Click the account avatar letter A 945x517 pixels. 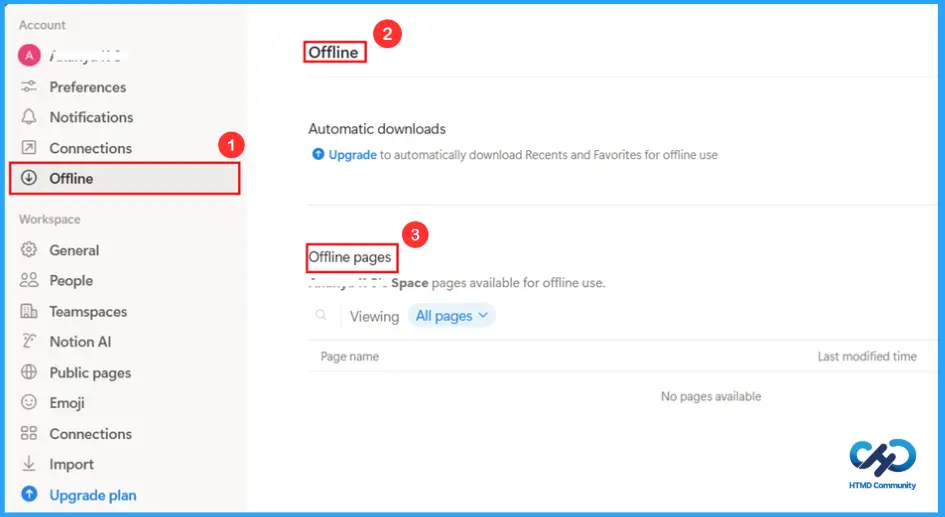[29, 55]
